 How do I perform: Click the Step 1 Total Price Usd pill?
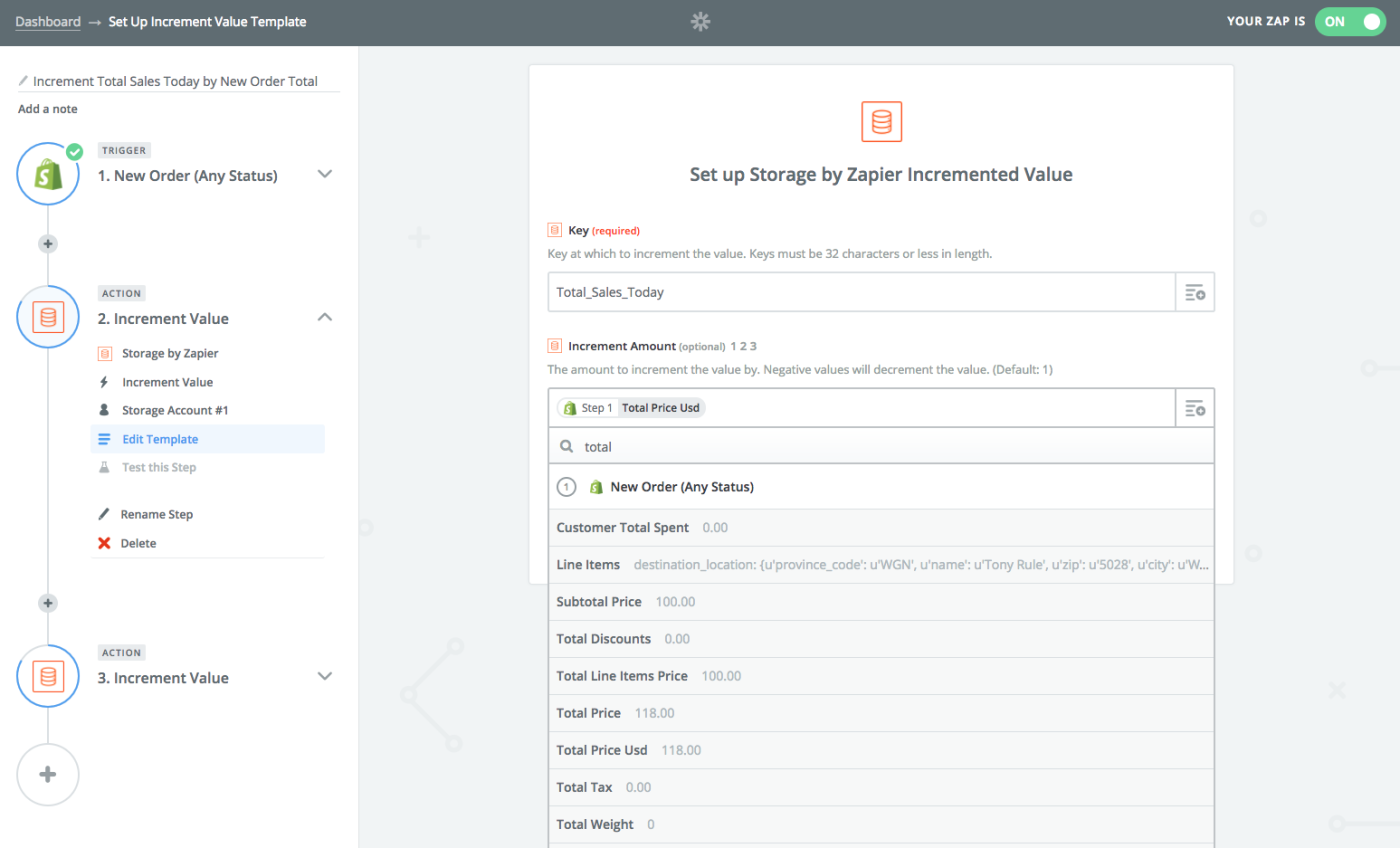[x=631, y=408]
